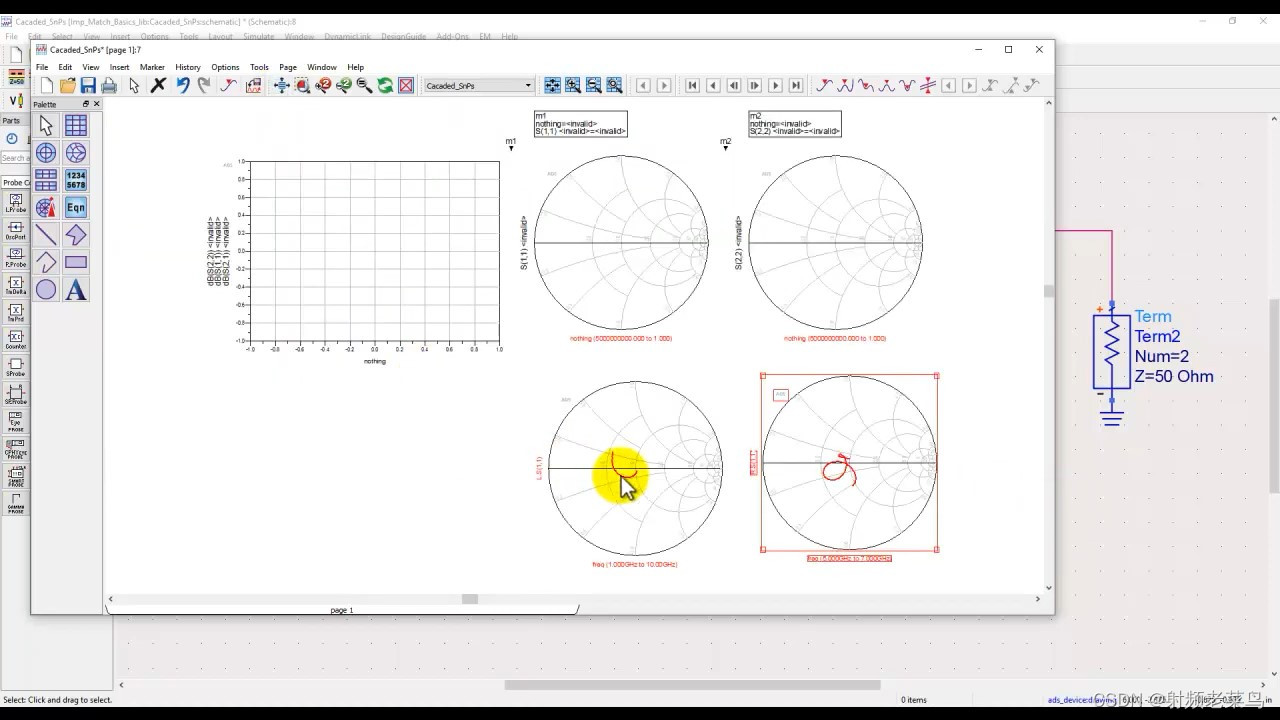This screenshot has height=720, width=1280.
Task: Select the Smith Chart palette icon
Action: tap(76, 153)
